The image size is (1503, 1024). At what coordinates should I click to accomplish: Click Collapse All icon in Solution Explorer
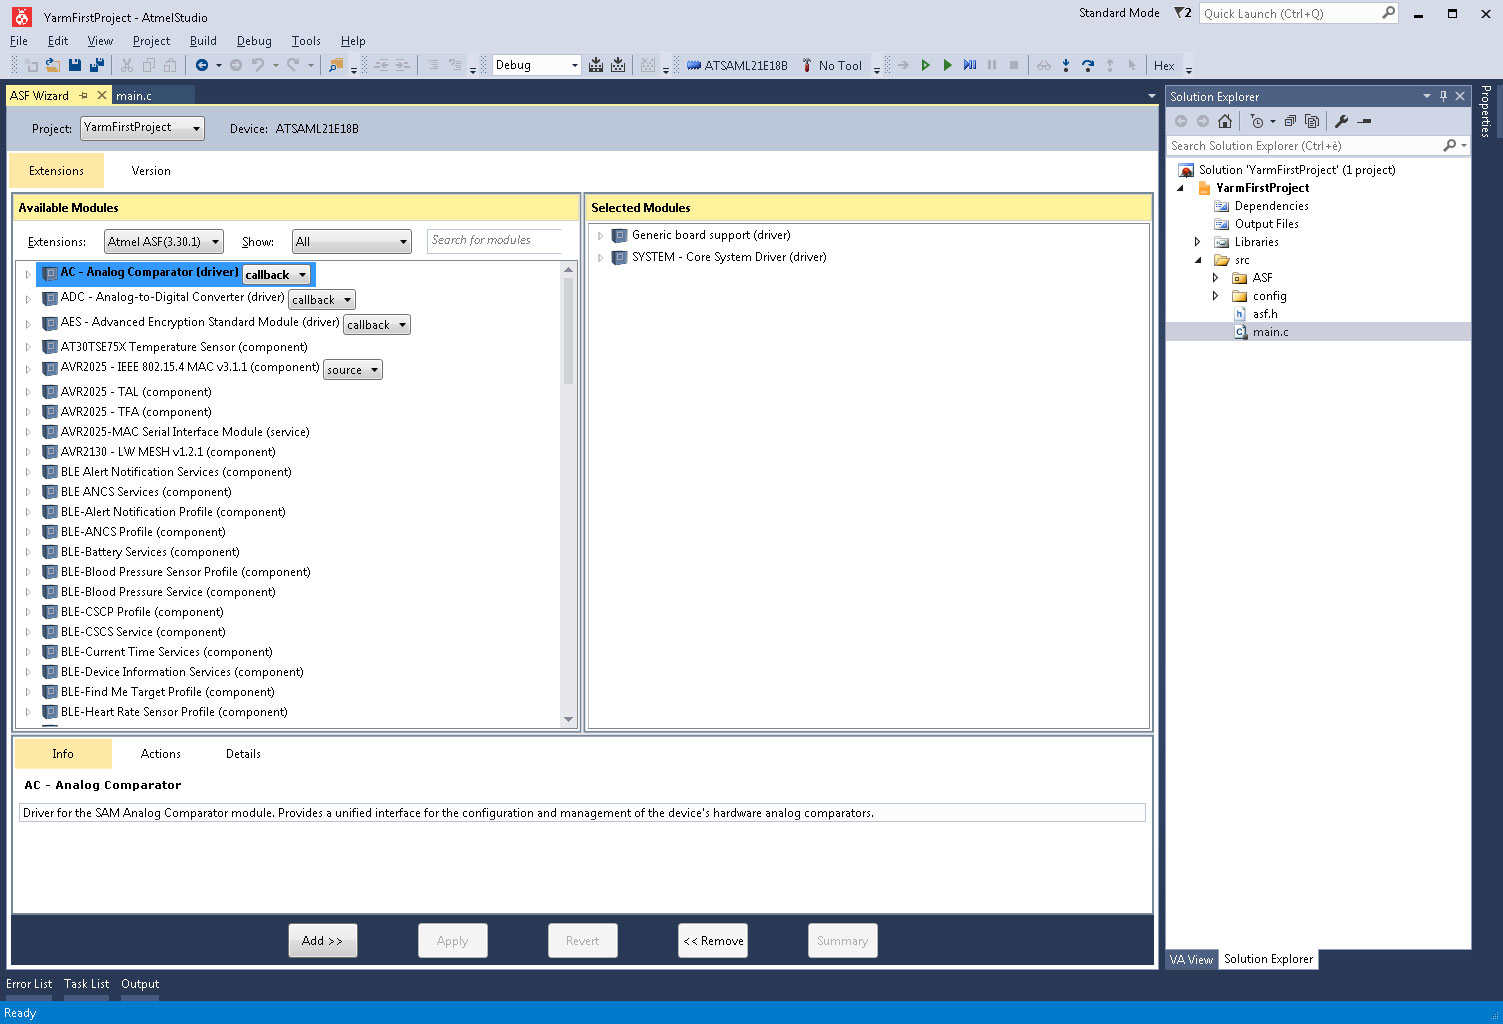point(1290,121)
